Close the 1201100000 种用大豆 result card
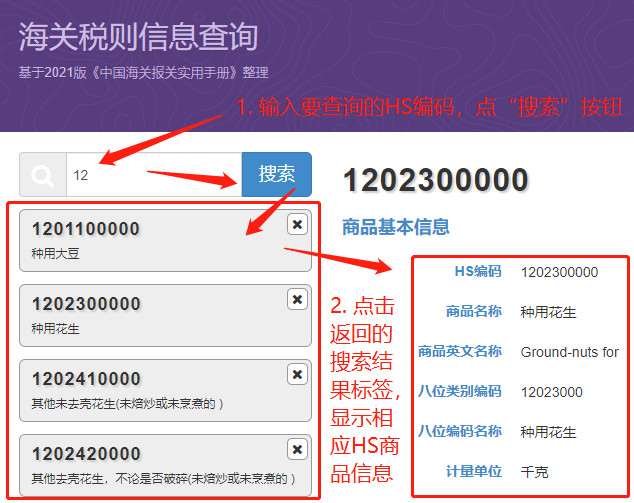The image size is (634, 503). pyautogui.click(x=297, y=224)
